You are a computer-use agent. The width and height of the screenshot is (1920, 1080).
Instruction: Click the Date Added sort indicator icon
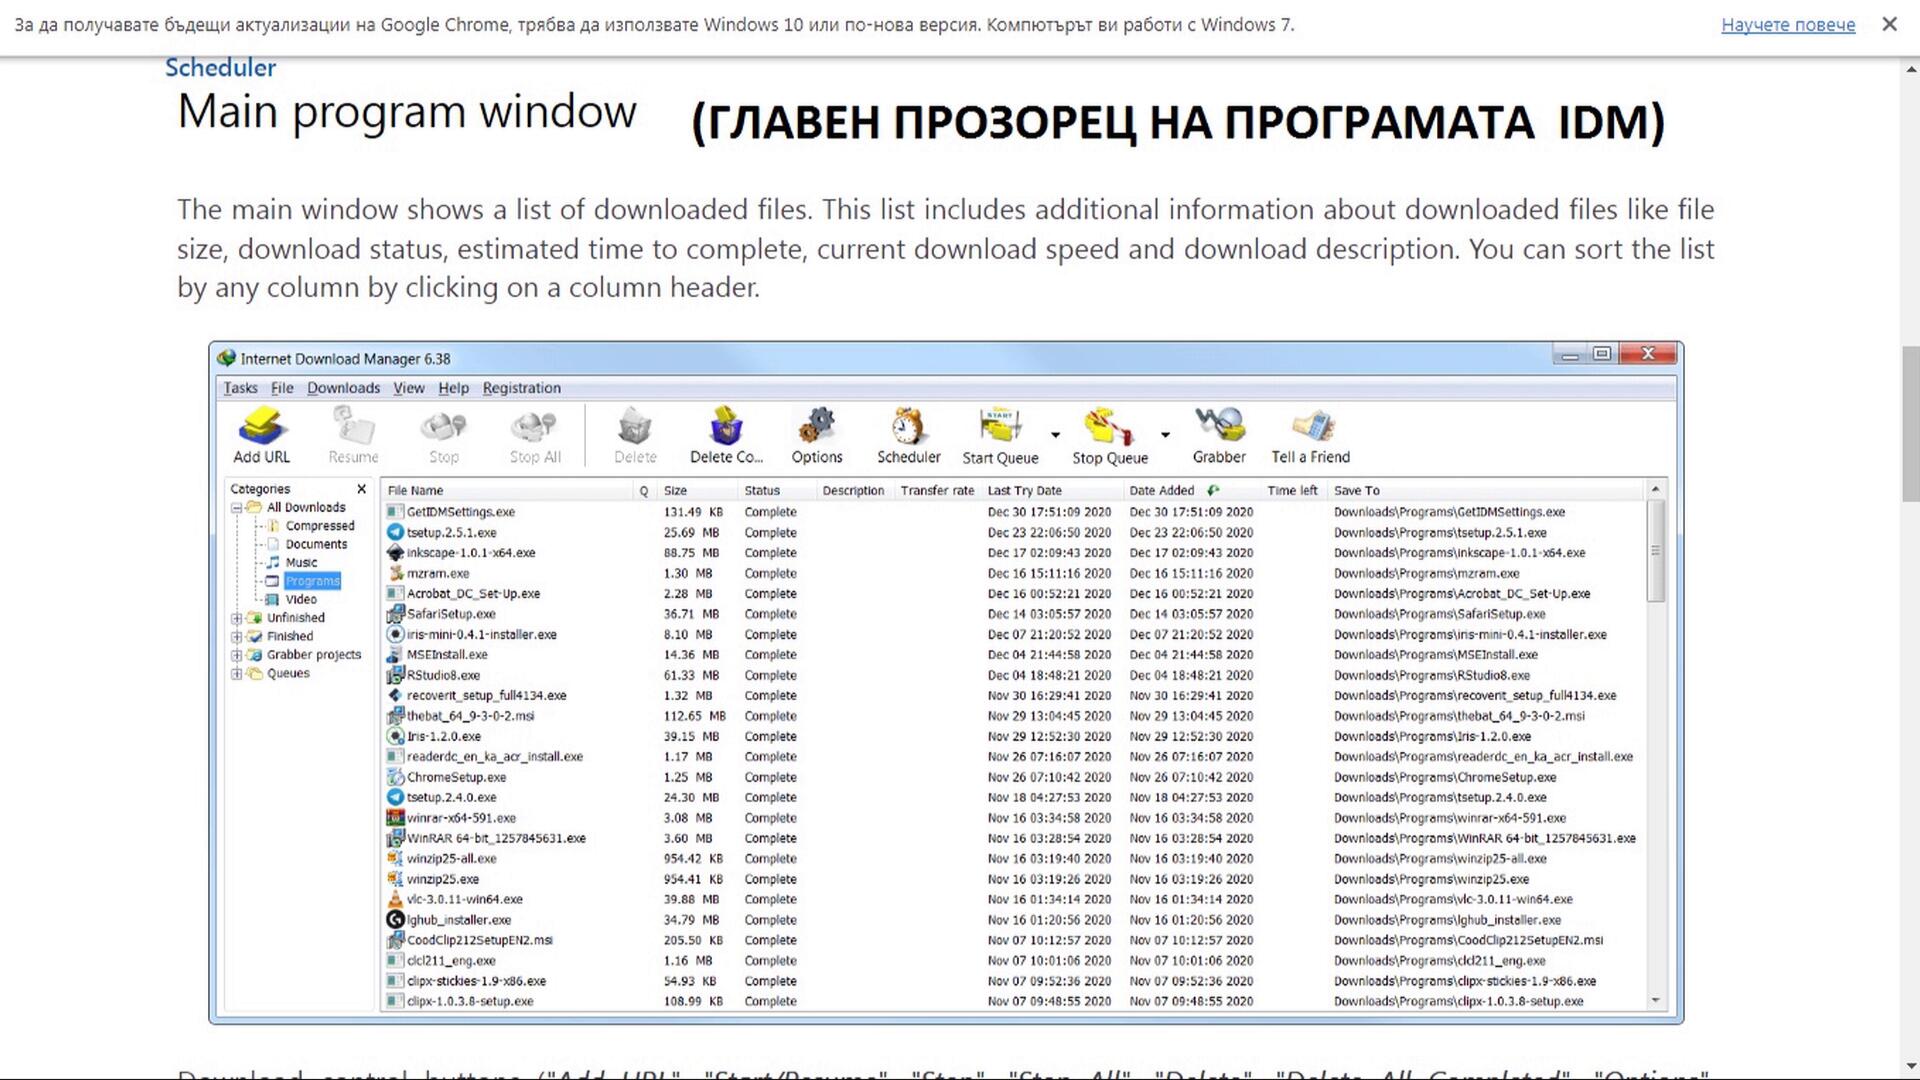click(1213, 490)
